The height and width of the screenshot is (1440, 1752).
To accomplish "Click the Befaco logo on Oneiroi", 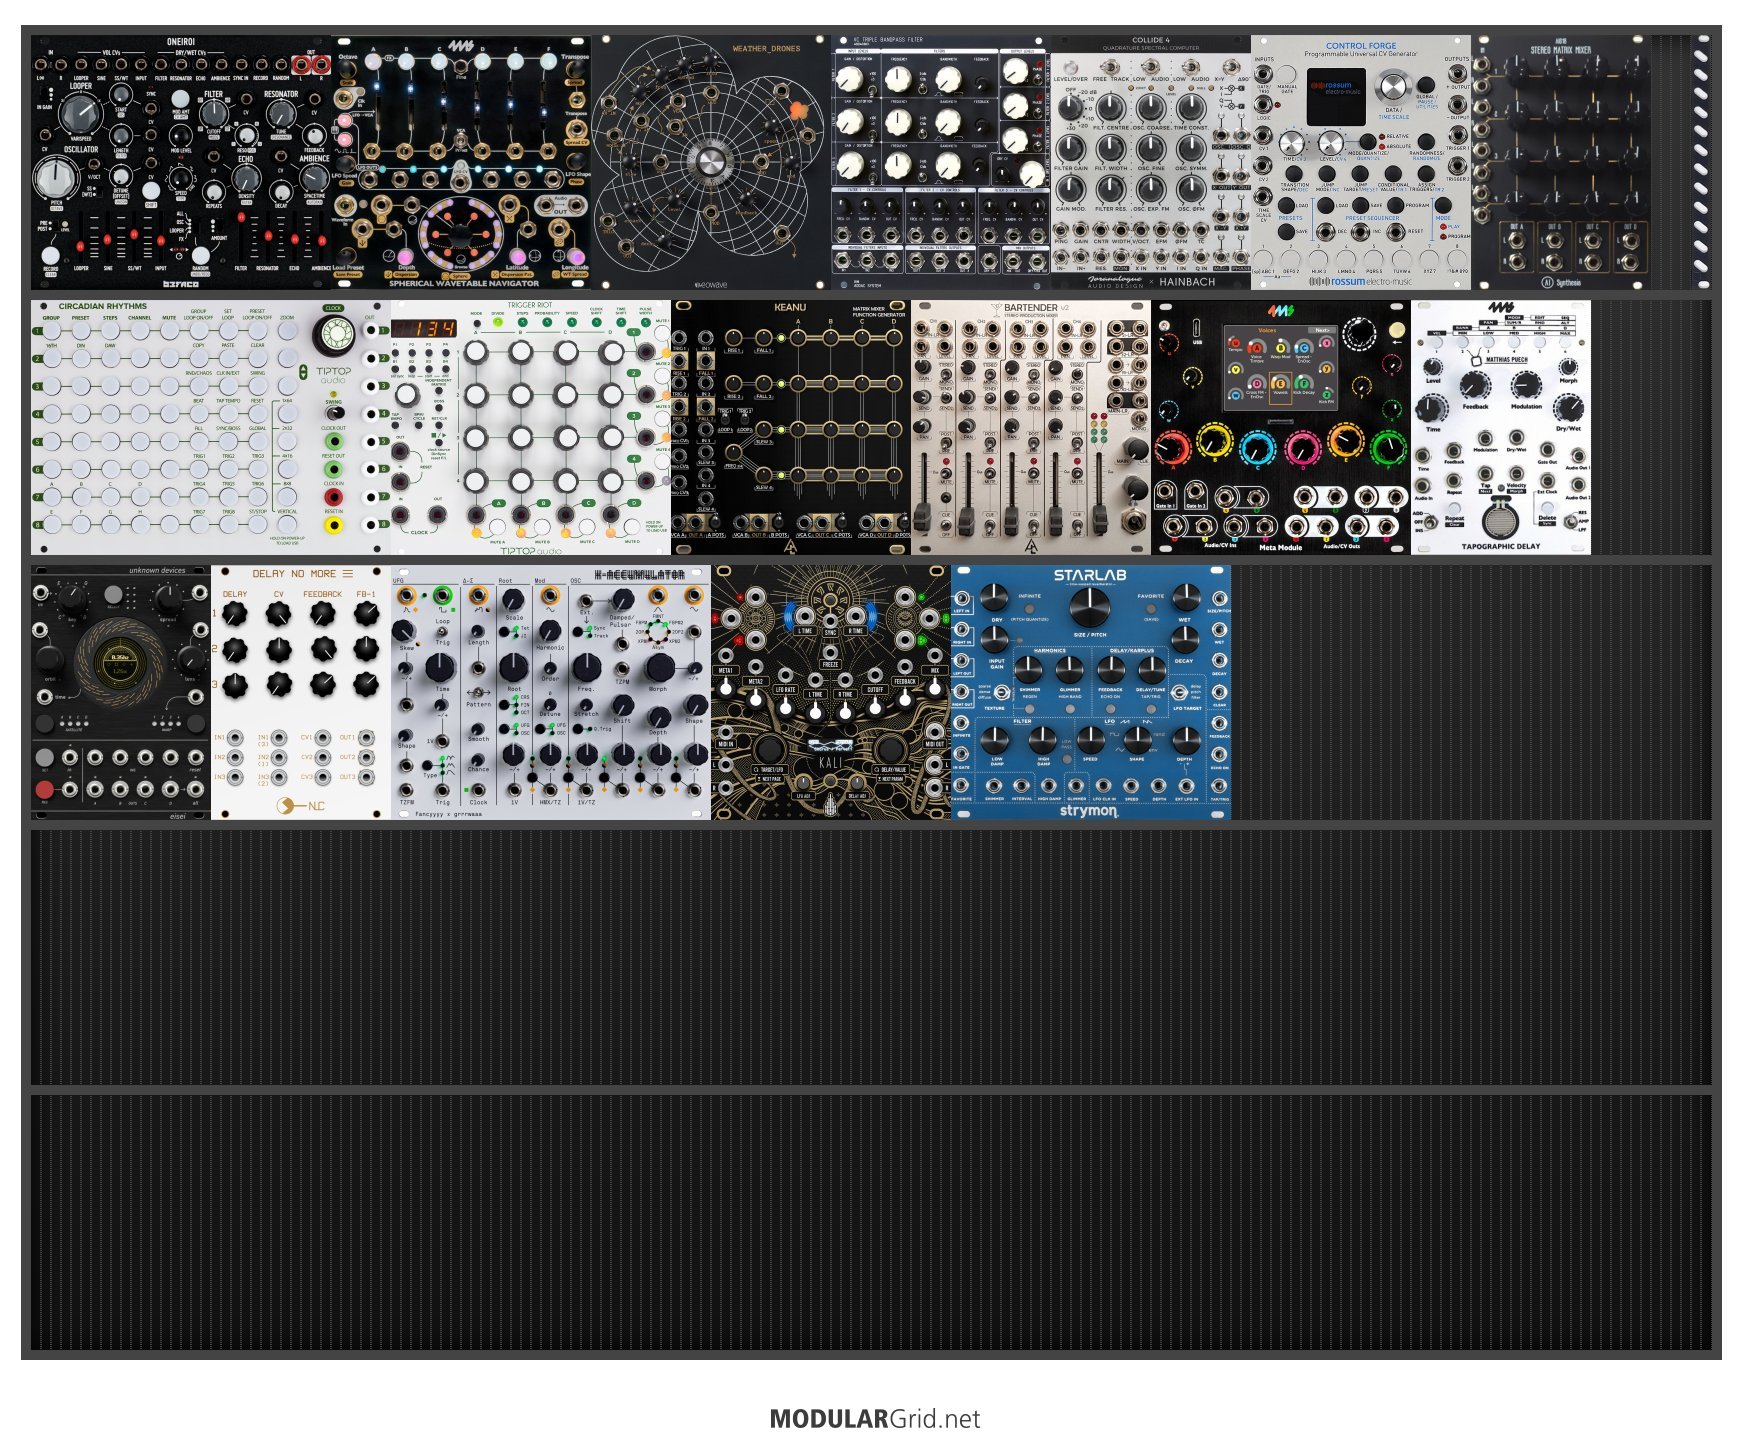I will click(181, 284).
